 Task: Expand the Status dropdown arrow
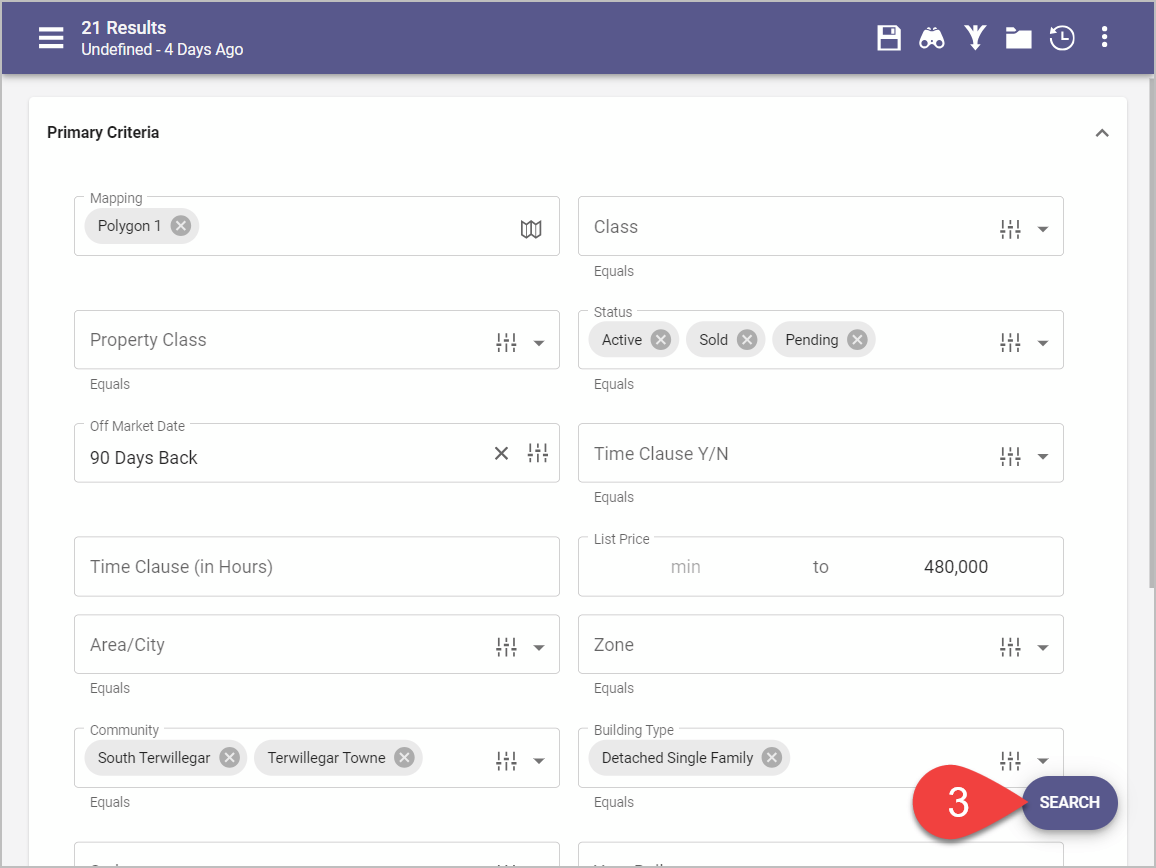click(1042, 343)
